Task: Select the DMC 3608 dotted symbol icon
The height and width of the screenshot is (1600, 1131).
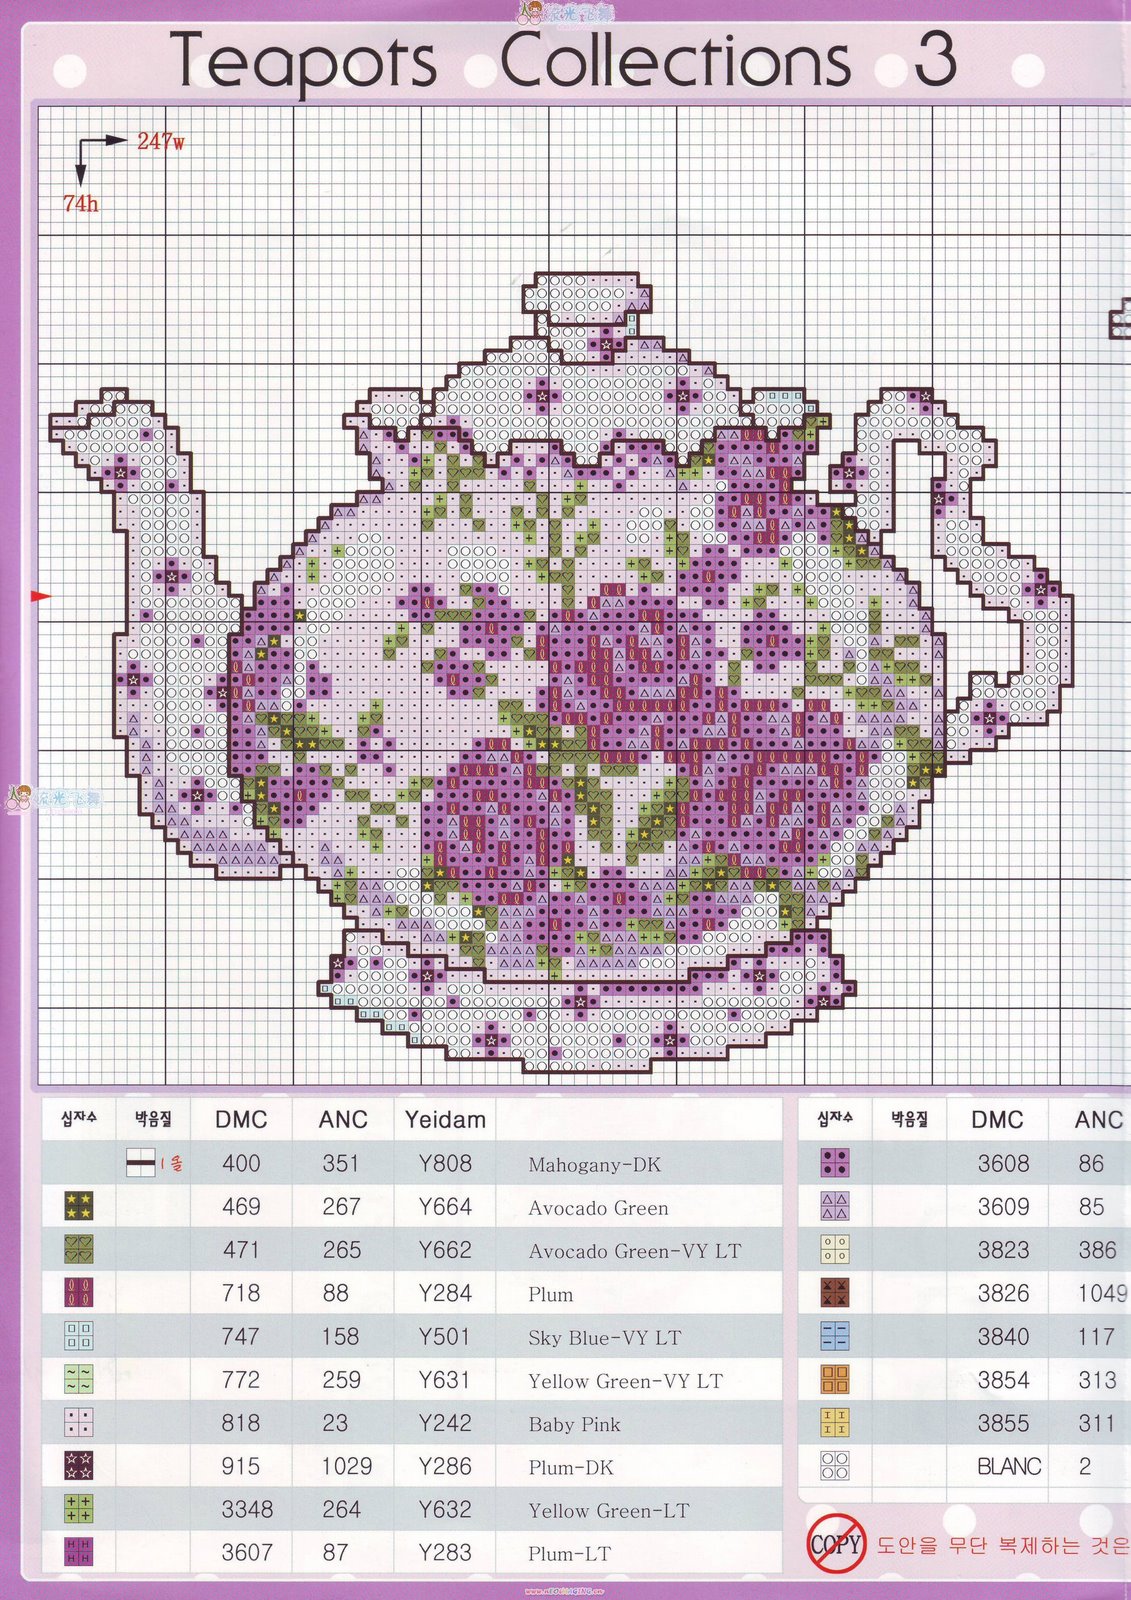Action: pos(835,1163)
